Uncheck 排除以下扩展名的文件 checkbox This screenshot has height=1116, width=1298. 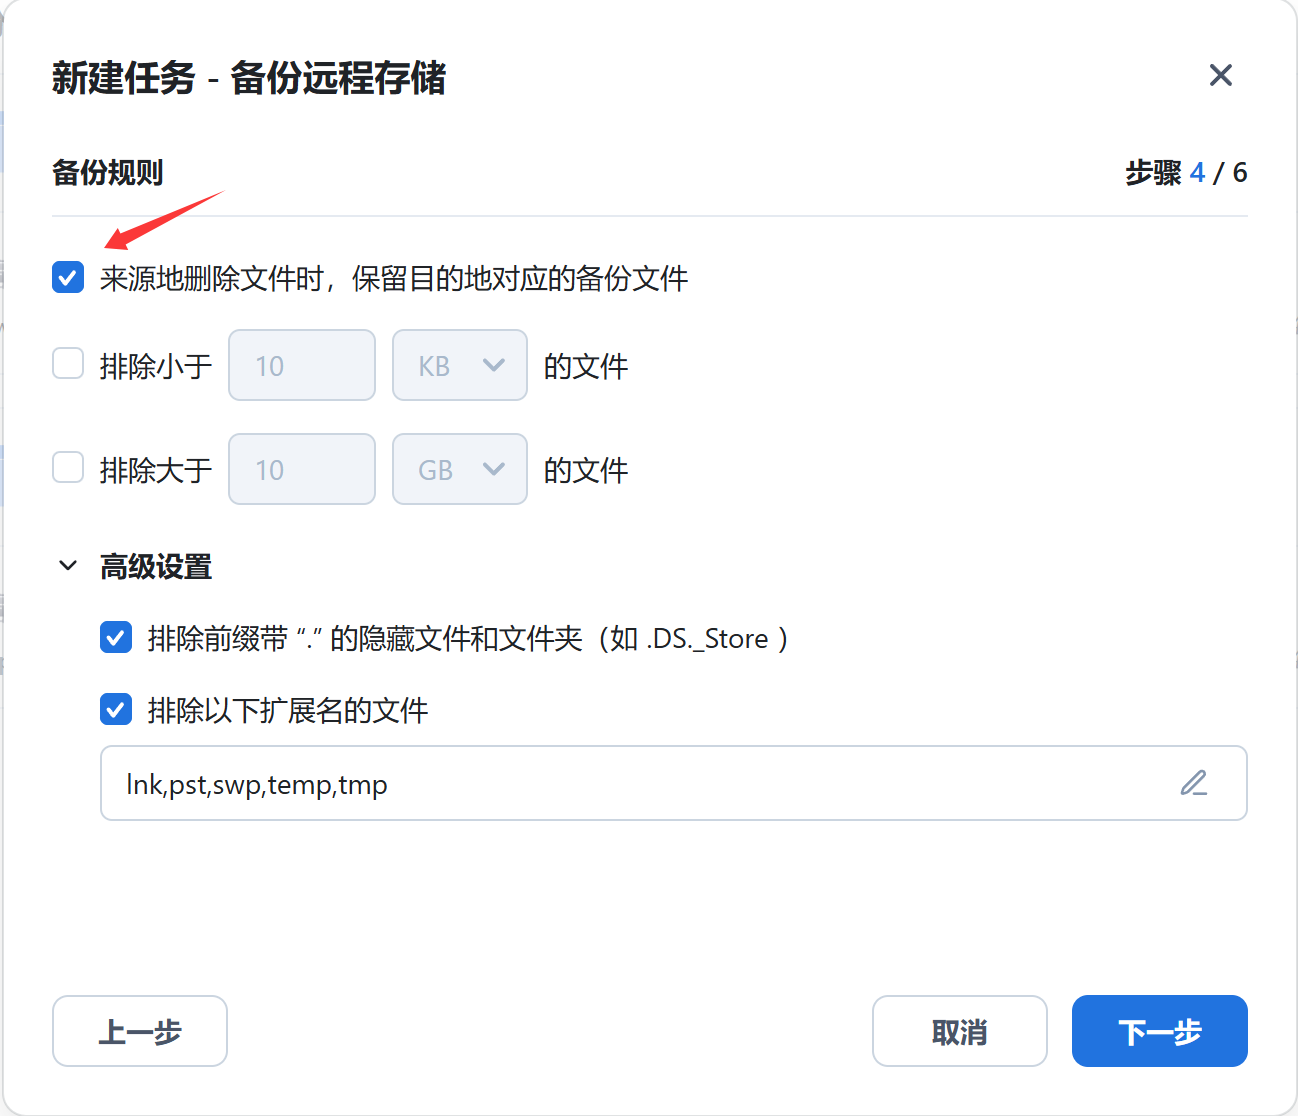[x=116, y=710]
